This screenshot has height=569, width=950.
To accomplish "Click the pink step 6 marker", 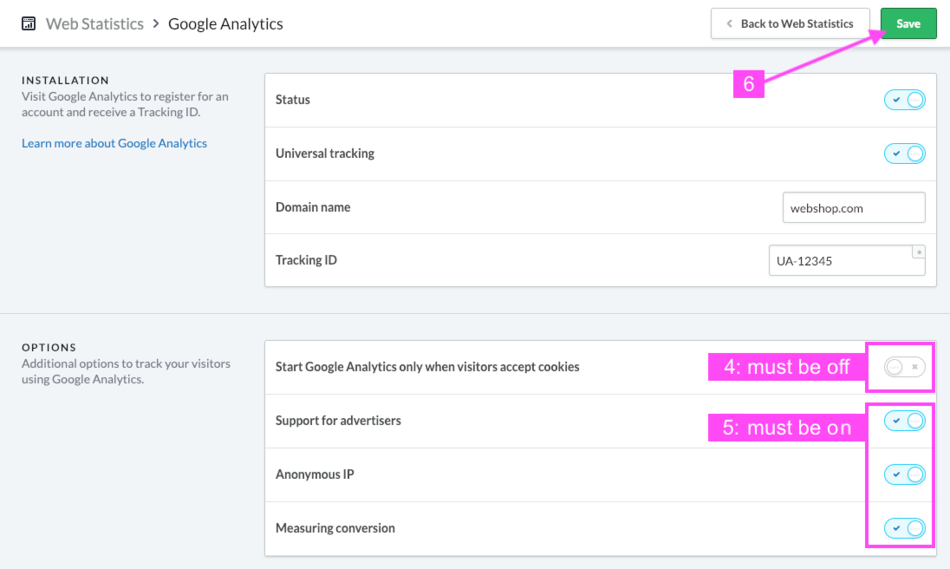I will point(749,84).
